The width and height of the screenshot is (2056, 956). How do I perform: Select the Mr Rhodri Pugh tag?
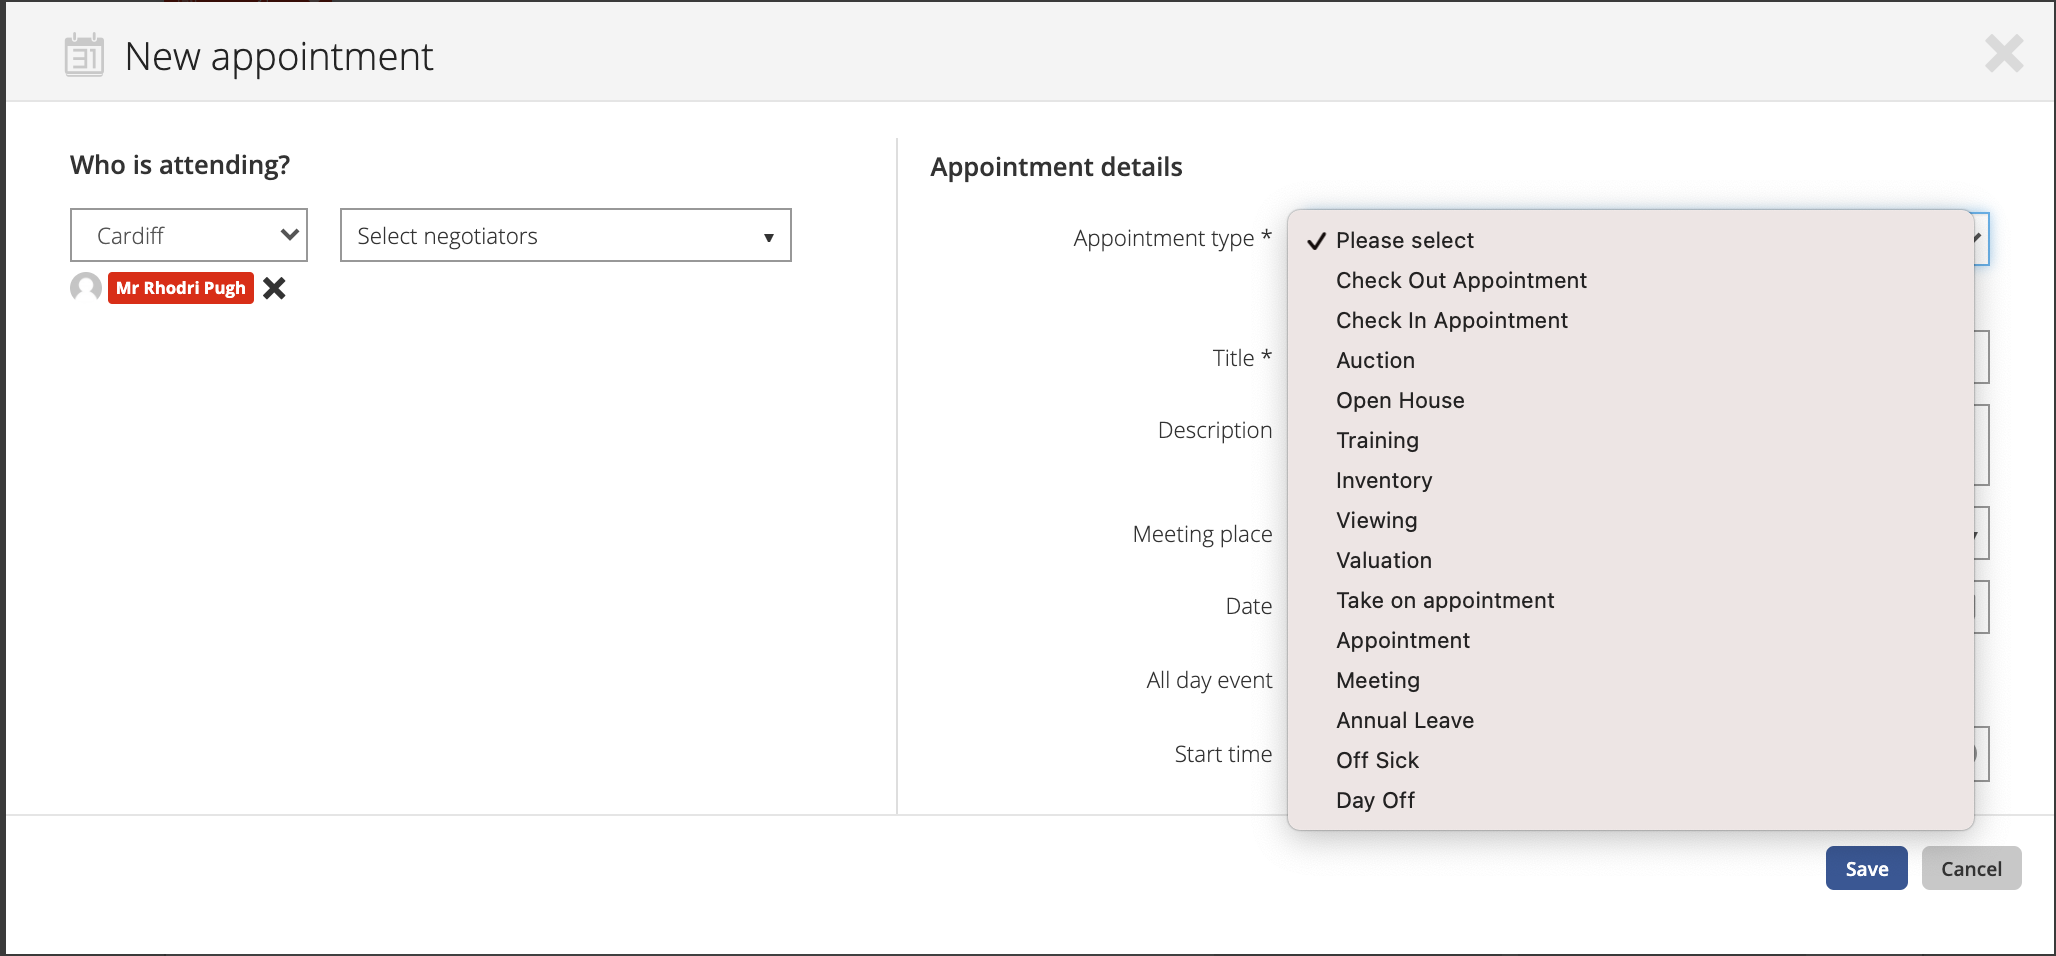(181, 288)
